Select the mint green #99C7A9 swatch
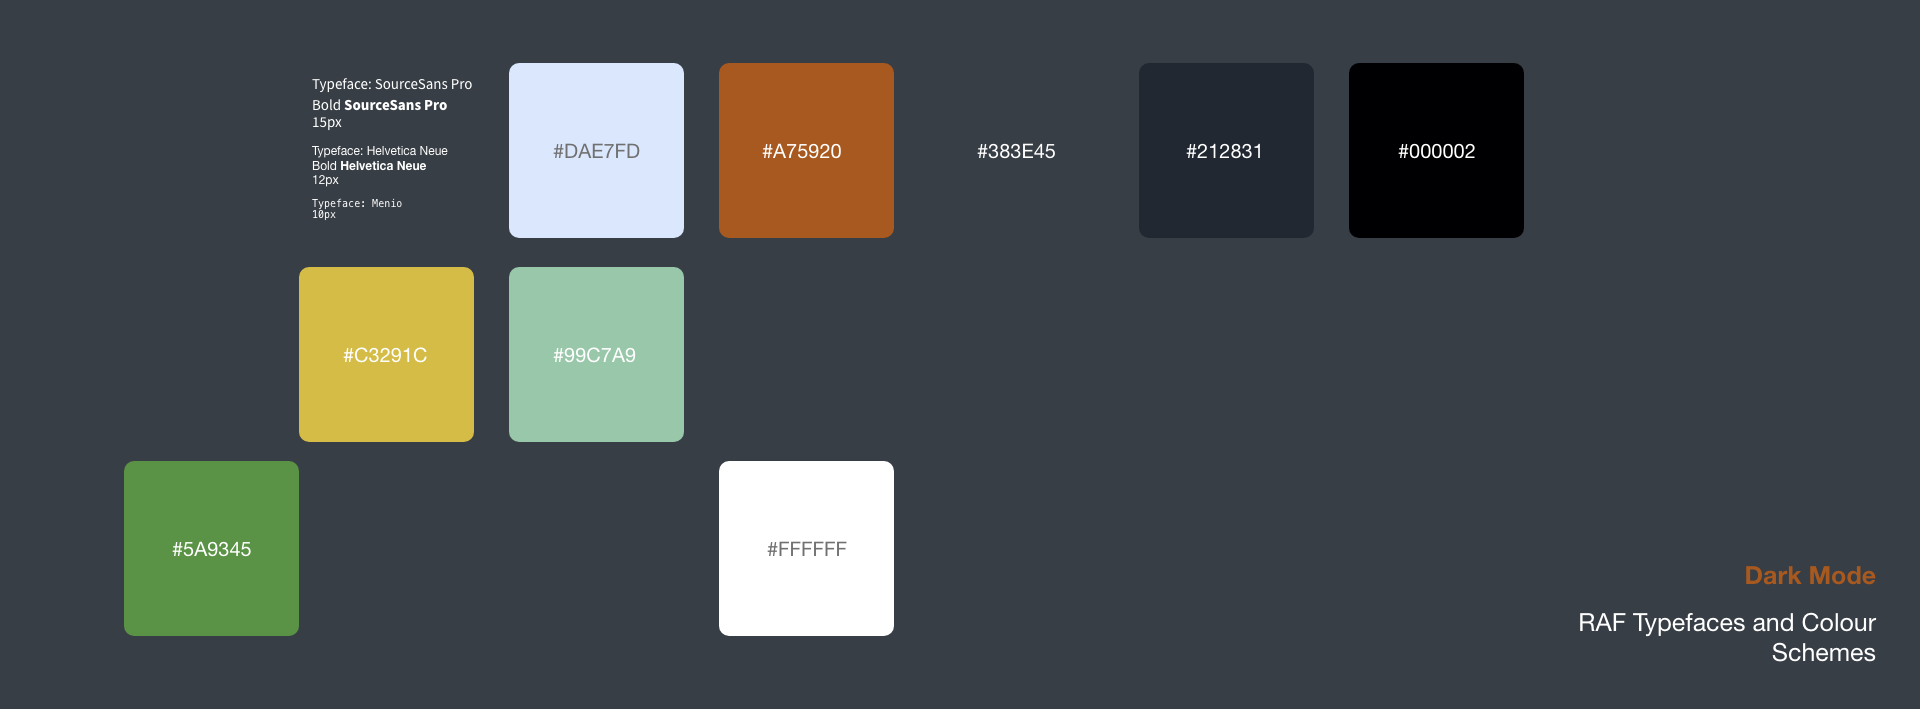The width and height of the screenshot is (1920, 709). tap(596, 354)
